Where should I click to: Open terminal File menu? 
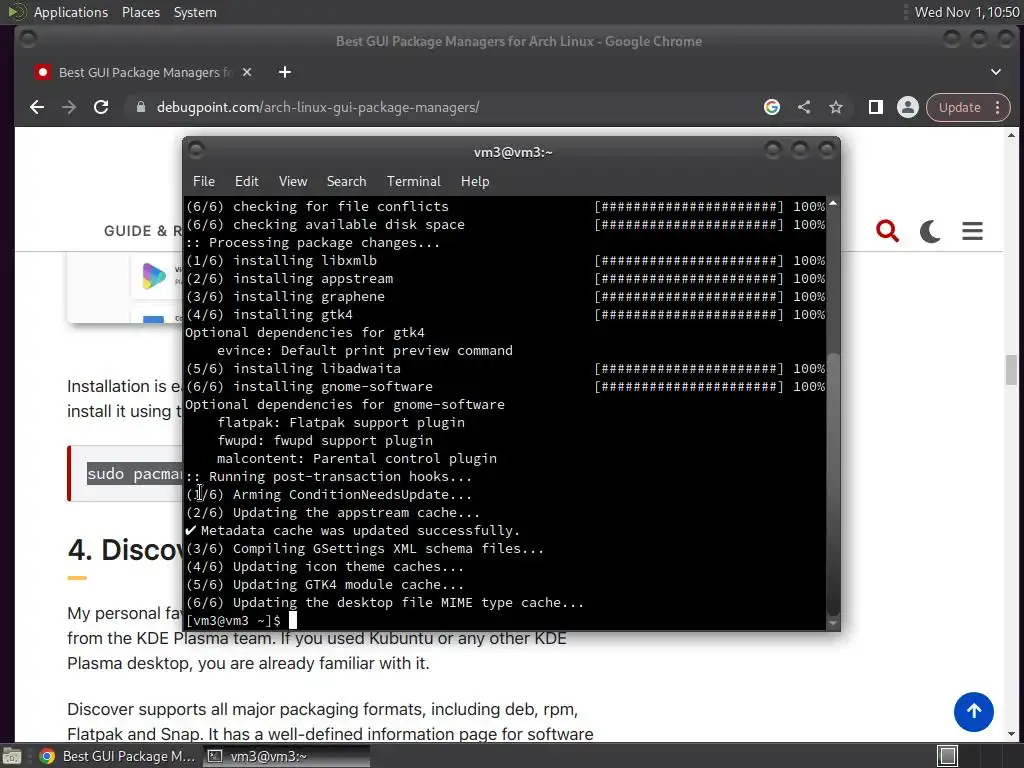coord(204,181)
